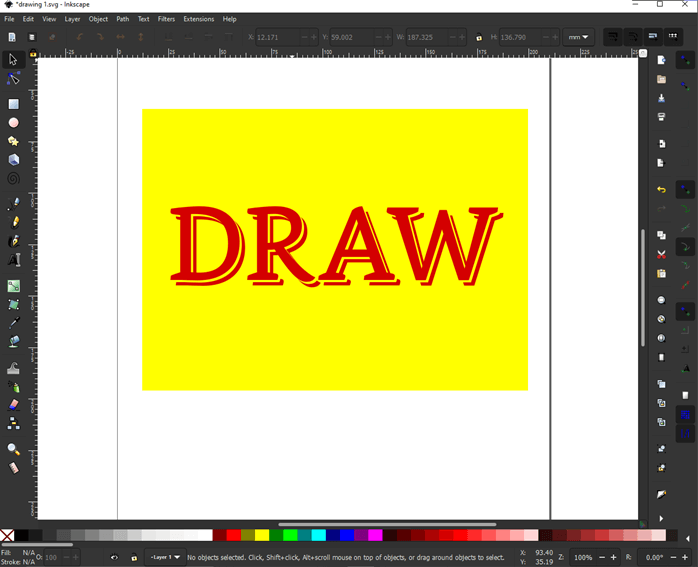Open the Layer menu
This screenshot has height=567, width=698.
pyautogui.click(x=72, y=19)
